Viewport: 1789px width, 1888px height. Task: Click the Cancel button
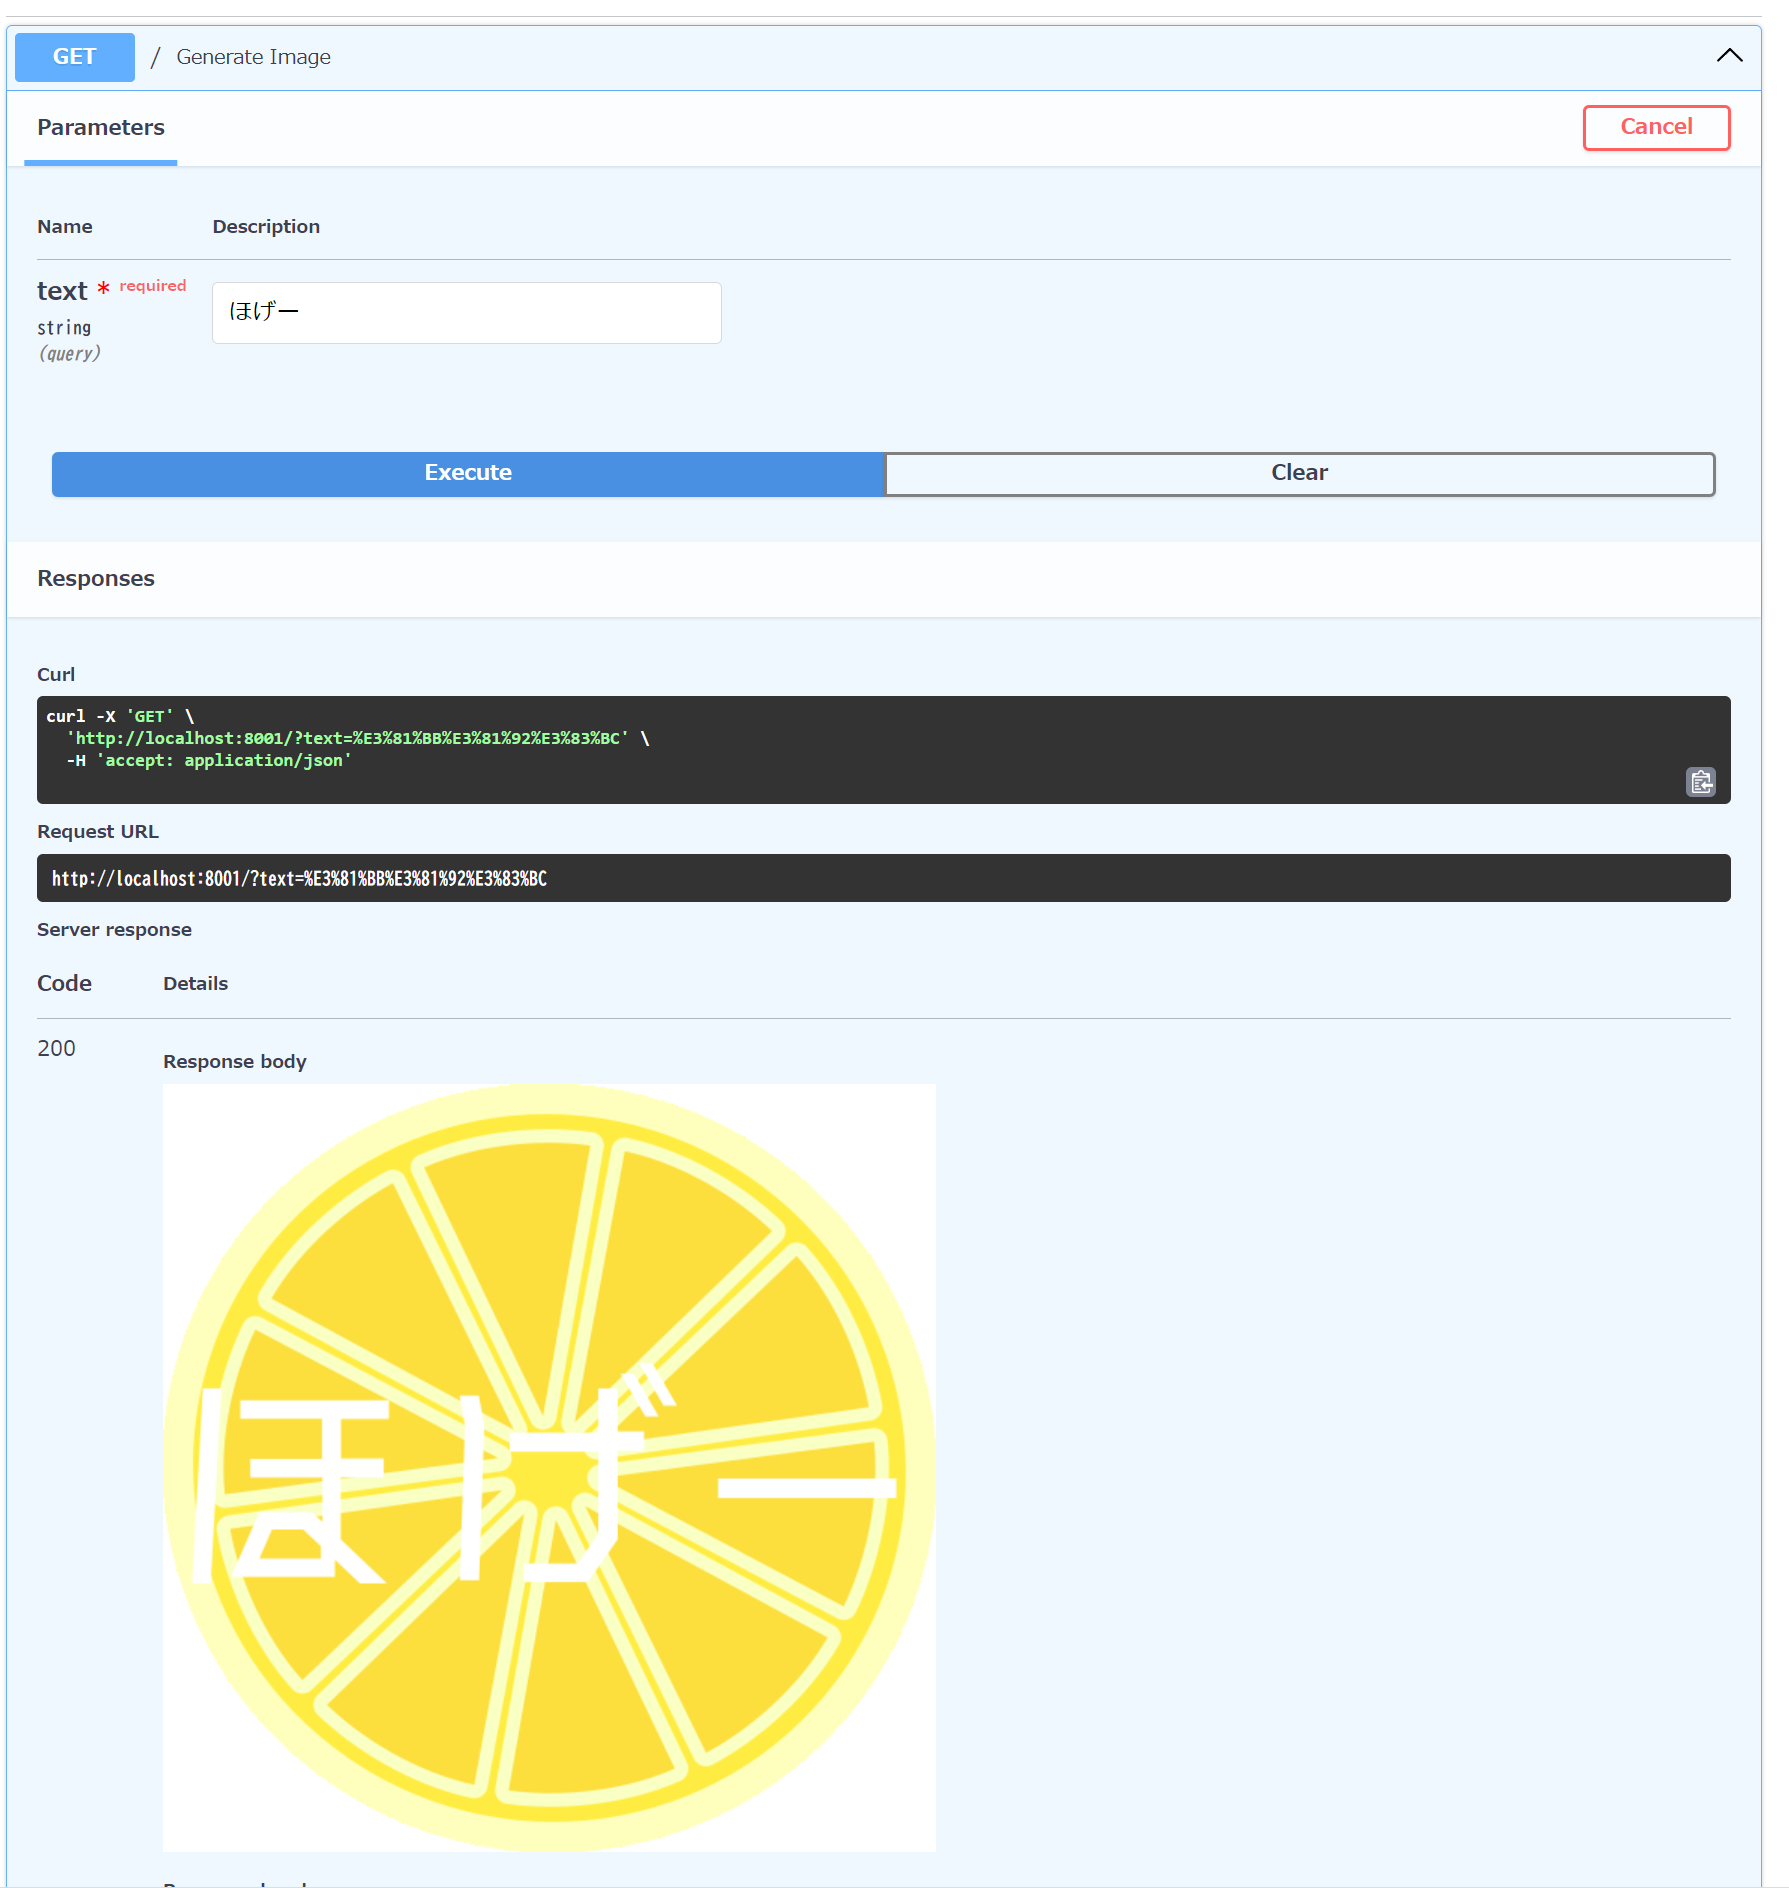click(x=1656, y=128)
